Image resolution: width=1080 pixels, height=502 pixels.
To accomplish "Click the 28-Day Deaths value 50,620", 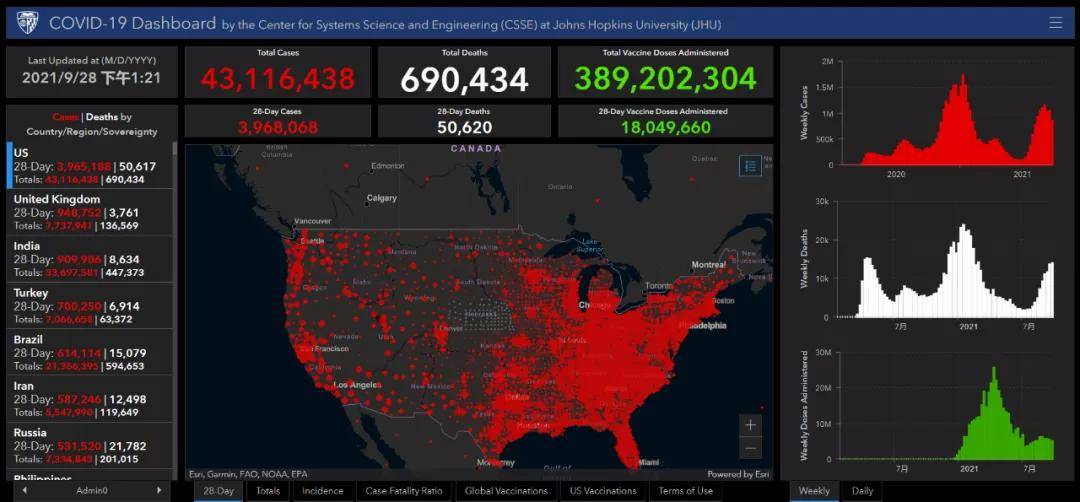I will [x=464, y=127].
